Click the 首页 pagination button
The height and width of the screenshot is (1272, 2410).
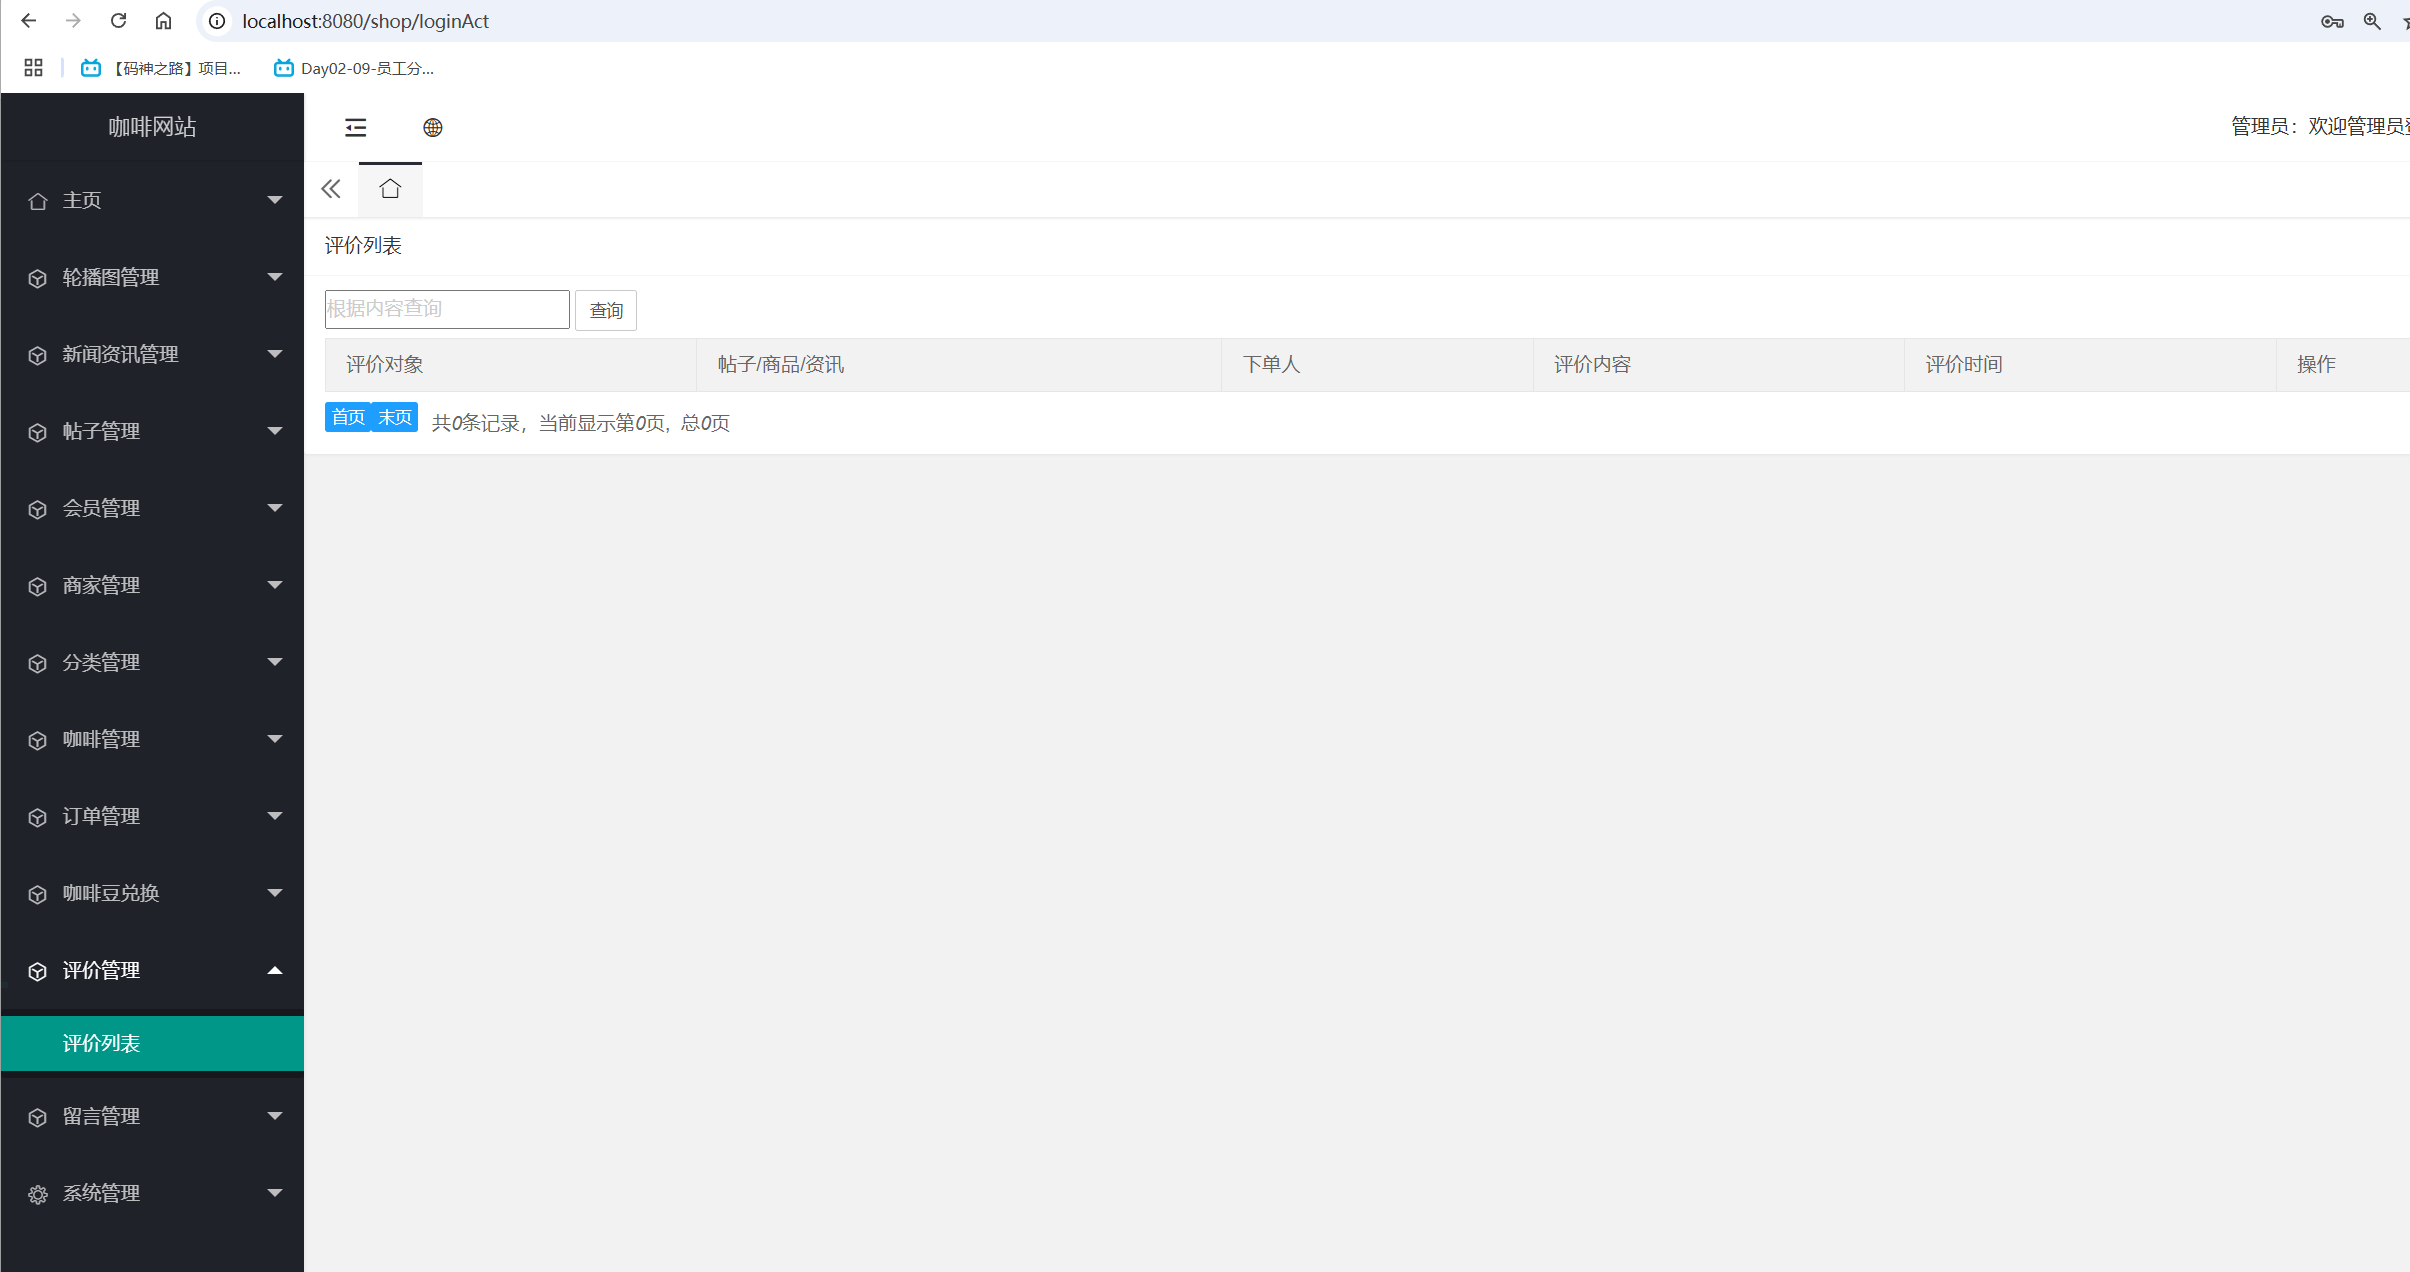click(x=348, y=417)
